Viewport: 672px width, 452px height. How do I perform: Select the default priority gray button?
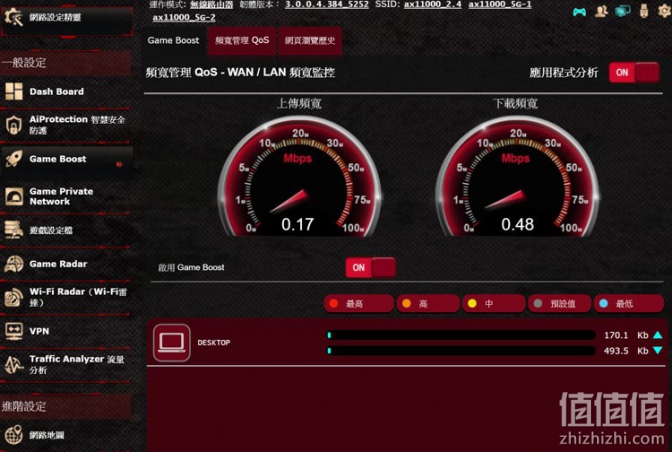[559, 303]
